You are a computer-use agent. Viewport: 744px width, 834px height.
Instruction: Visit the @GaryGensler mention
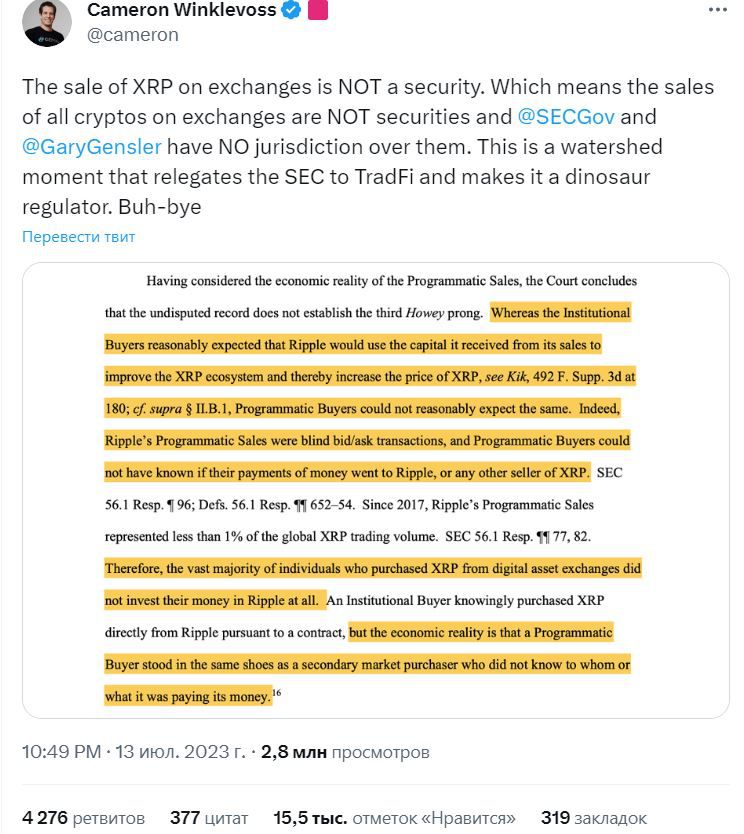pyautogui.click(x=91, y=146)
